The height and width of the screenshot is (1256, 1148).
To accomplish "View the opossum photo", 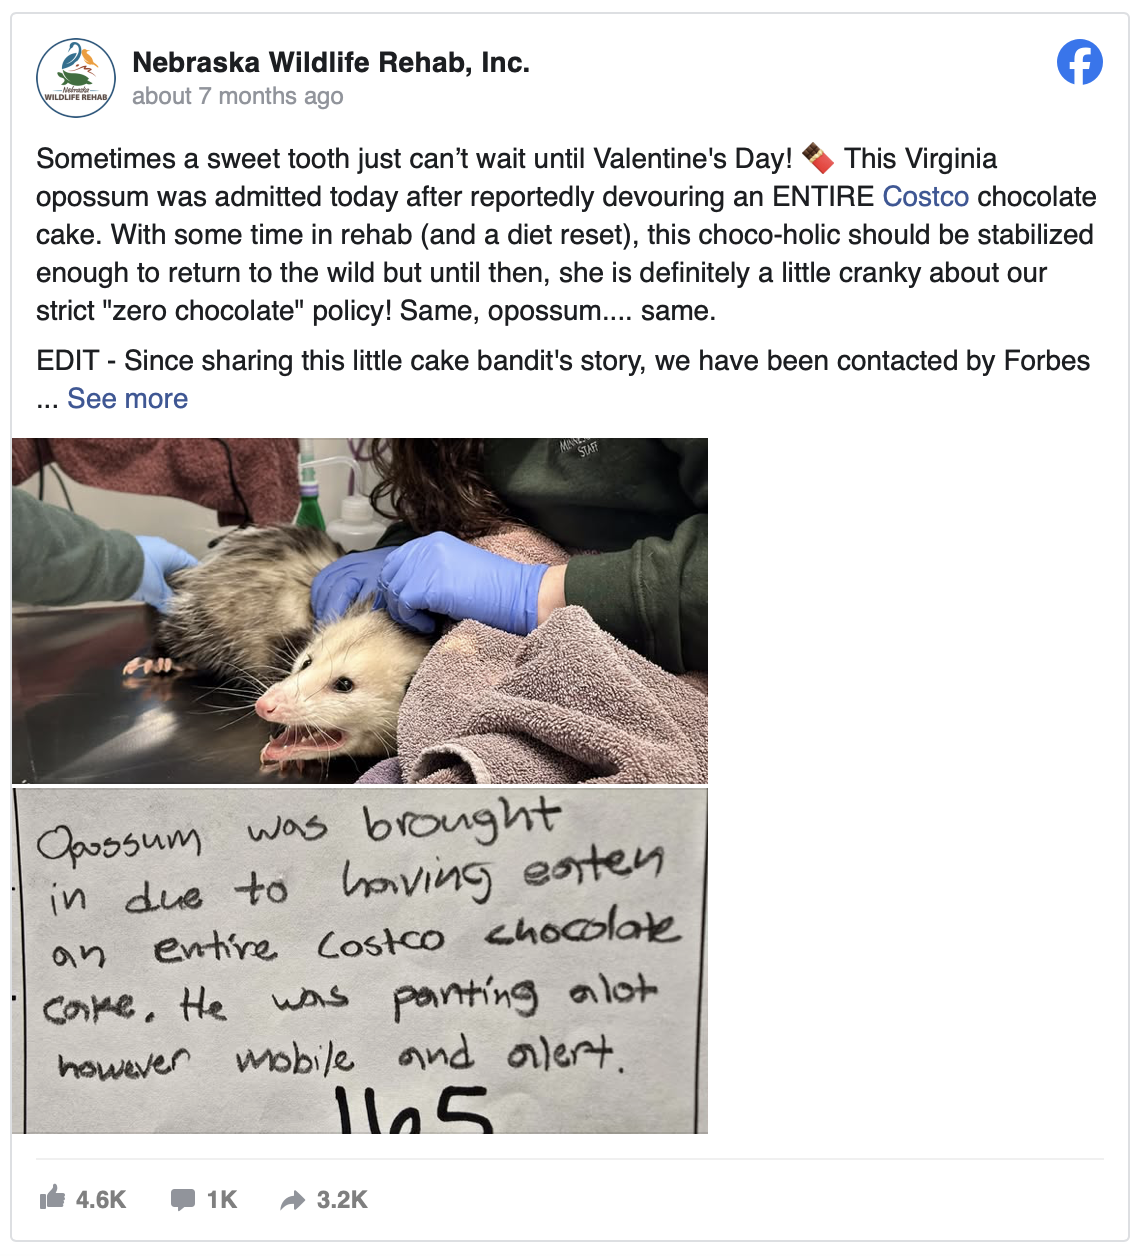I will click(x=360, y=611).
